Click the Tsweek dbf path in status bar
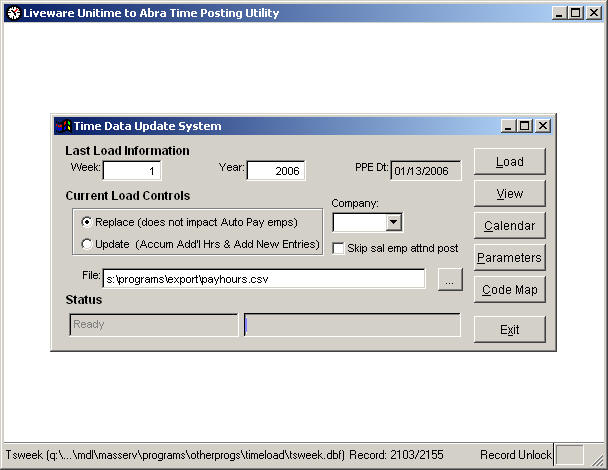This screenshot has width=608, height=470. pyautogui.click(x=175, y=454)
